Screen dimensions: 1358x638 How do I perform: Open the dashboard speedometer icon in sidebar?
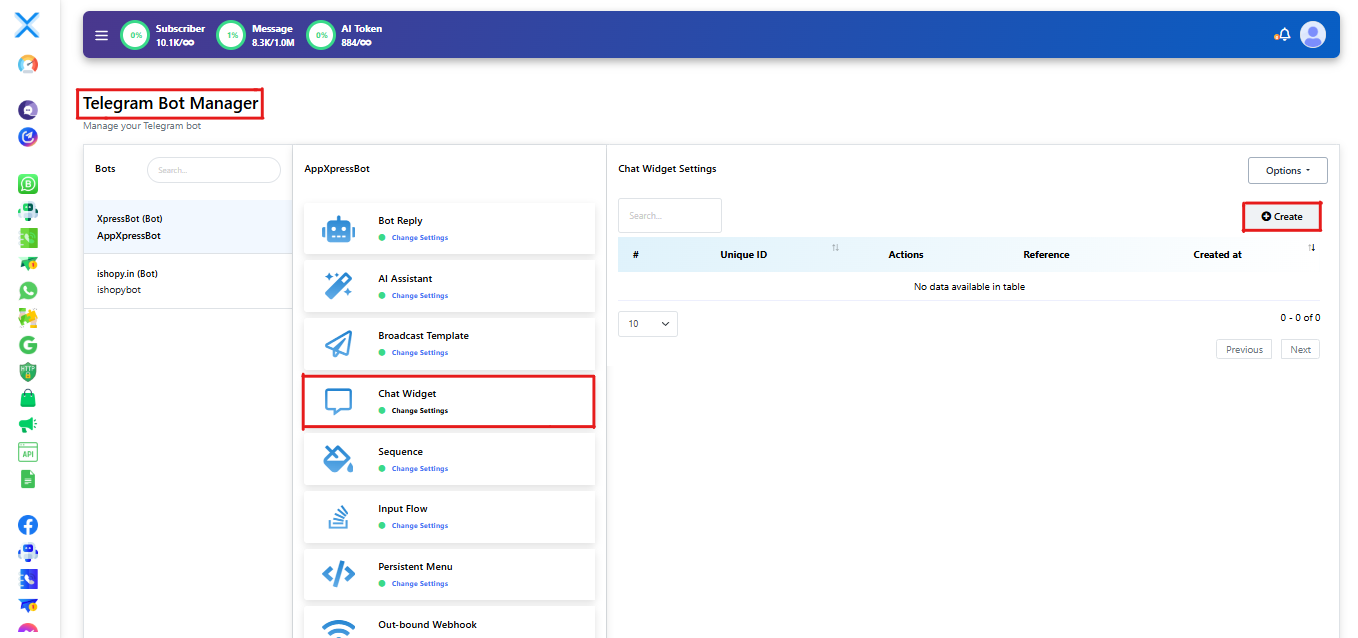(28, 64)
